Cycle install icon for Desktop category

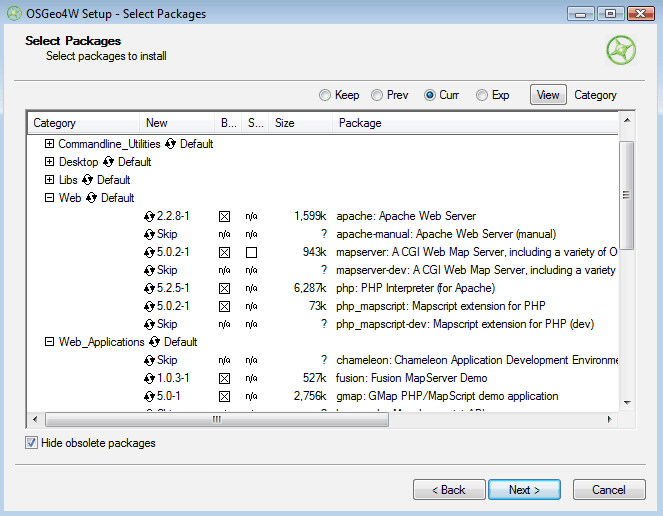coord(108,162)
